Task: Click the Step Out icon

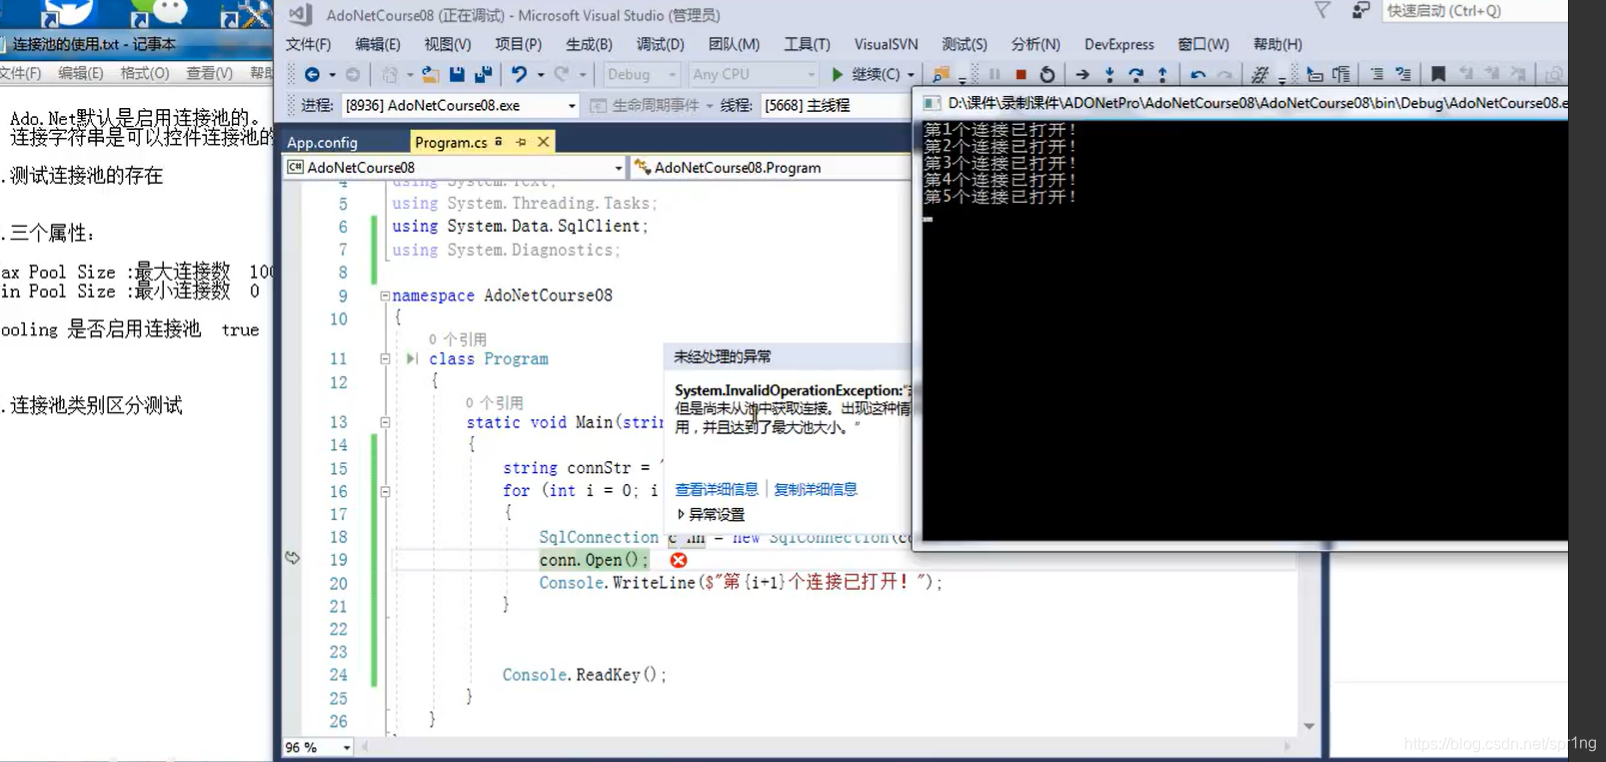Action: (1162, 74)
